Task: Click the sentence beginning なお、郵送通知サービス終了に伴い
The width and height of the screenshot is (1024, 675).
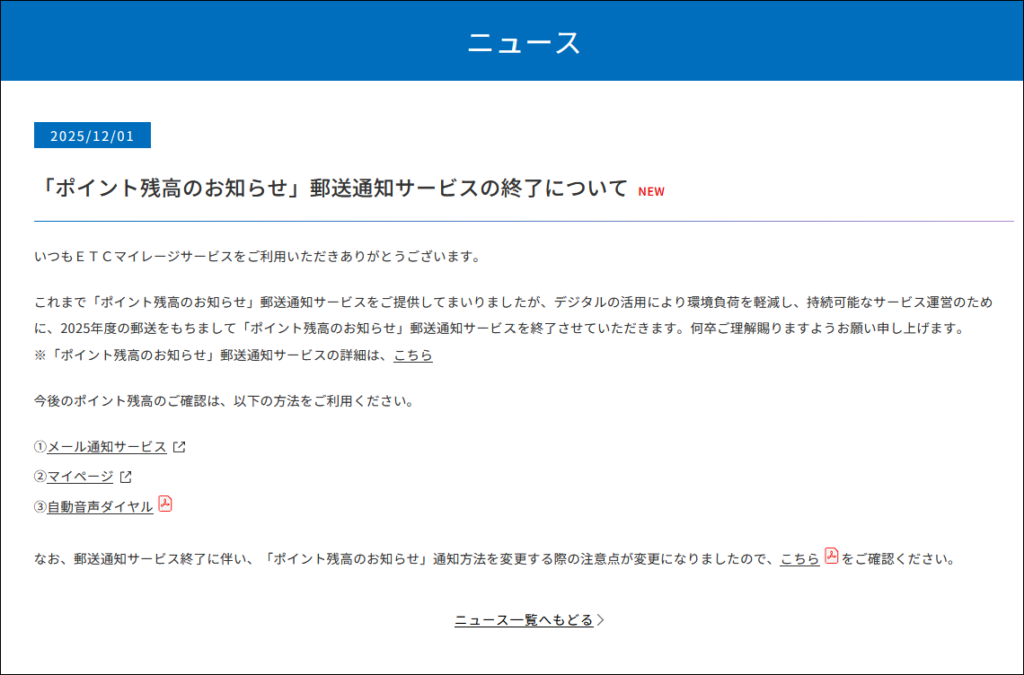Action: 400,559
